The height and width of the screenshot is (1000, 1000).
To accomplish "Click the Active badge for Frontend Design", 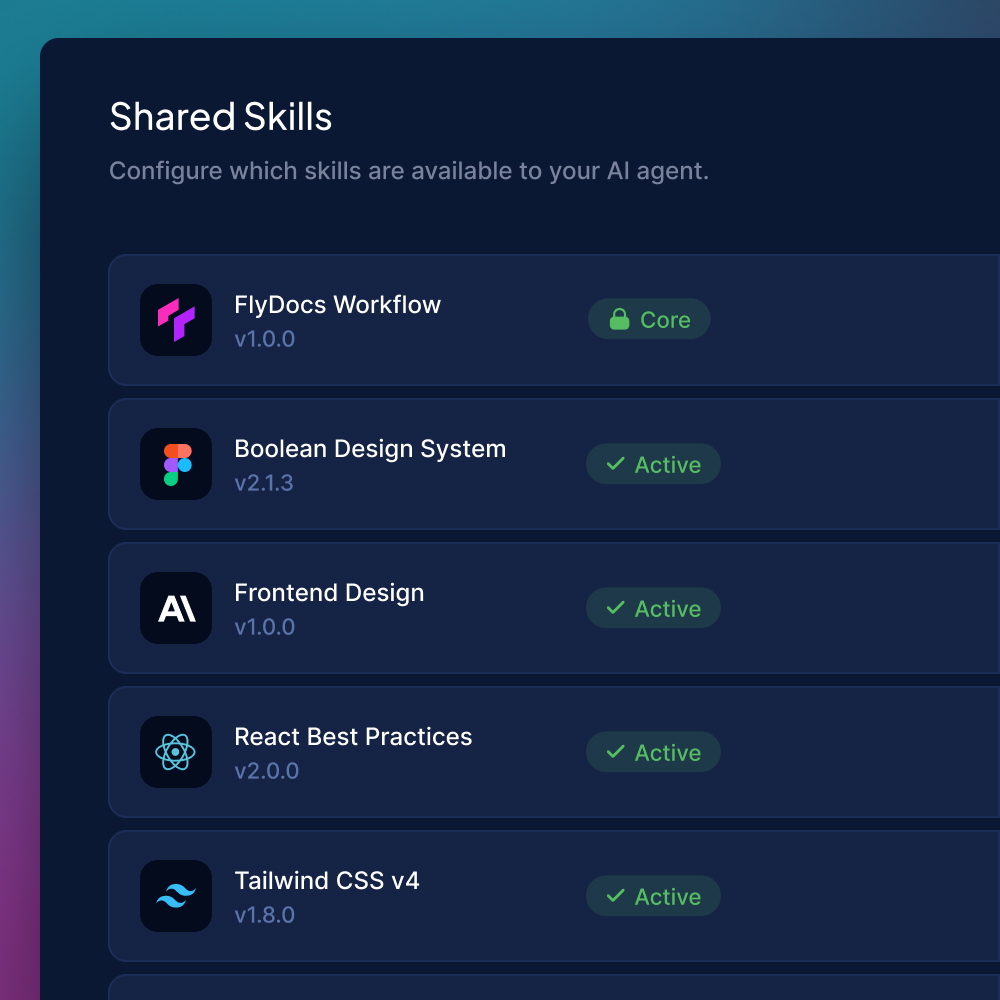I will (x=653, y=608).
